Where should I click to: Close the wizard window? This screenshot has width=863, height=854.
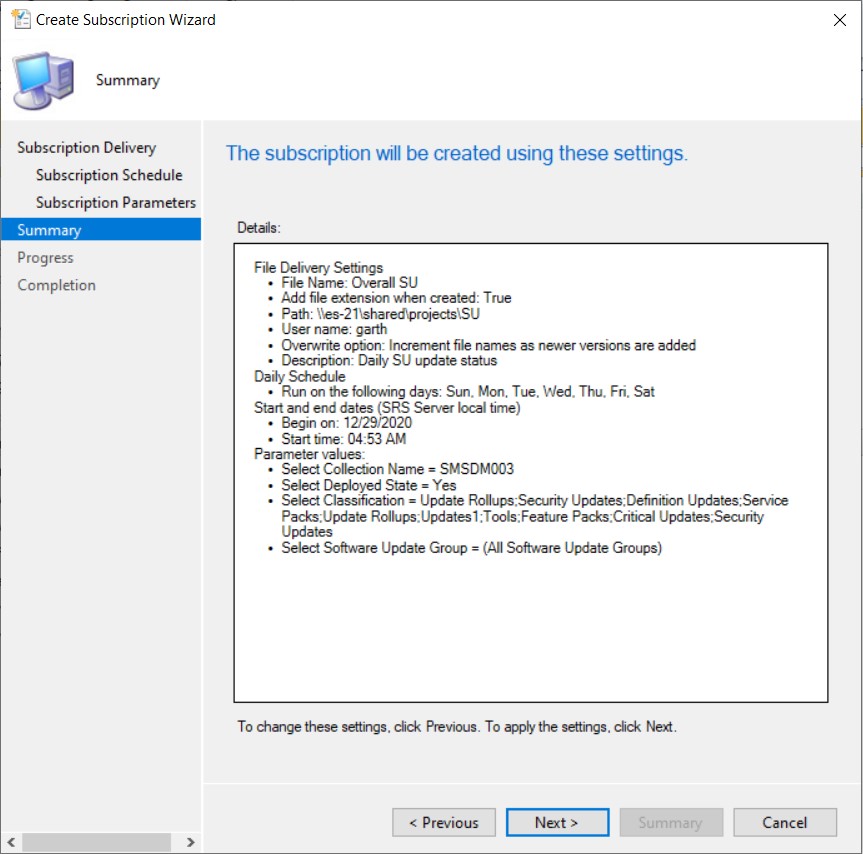tap(839, 19)
